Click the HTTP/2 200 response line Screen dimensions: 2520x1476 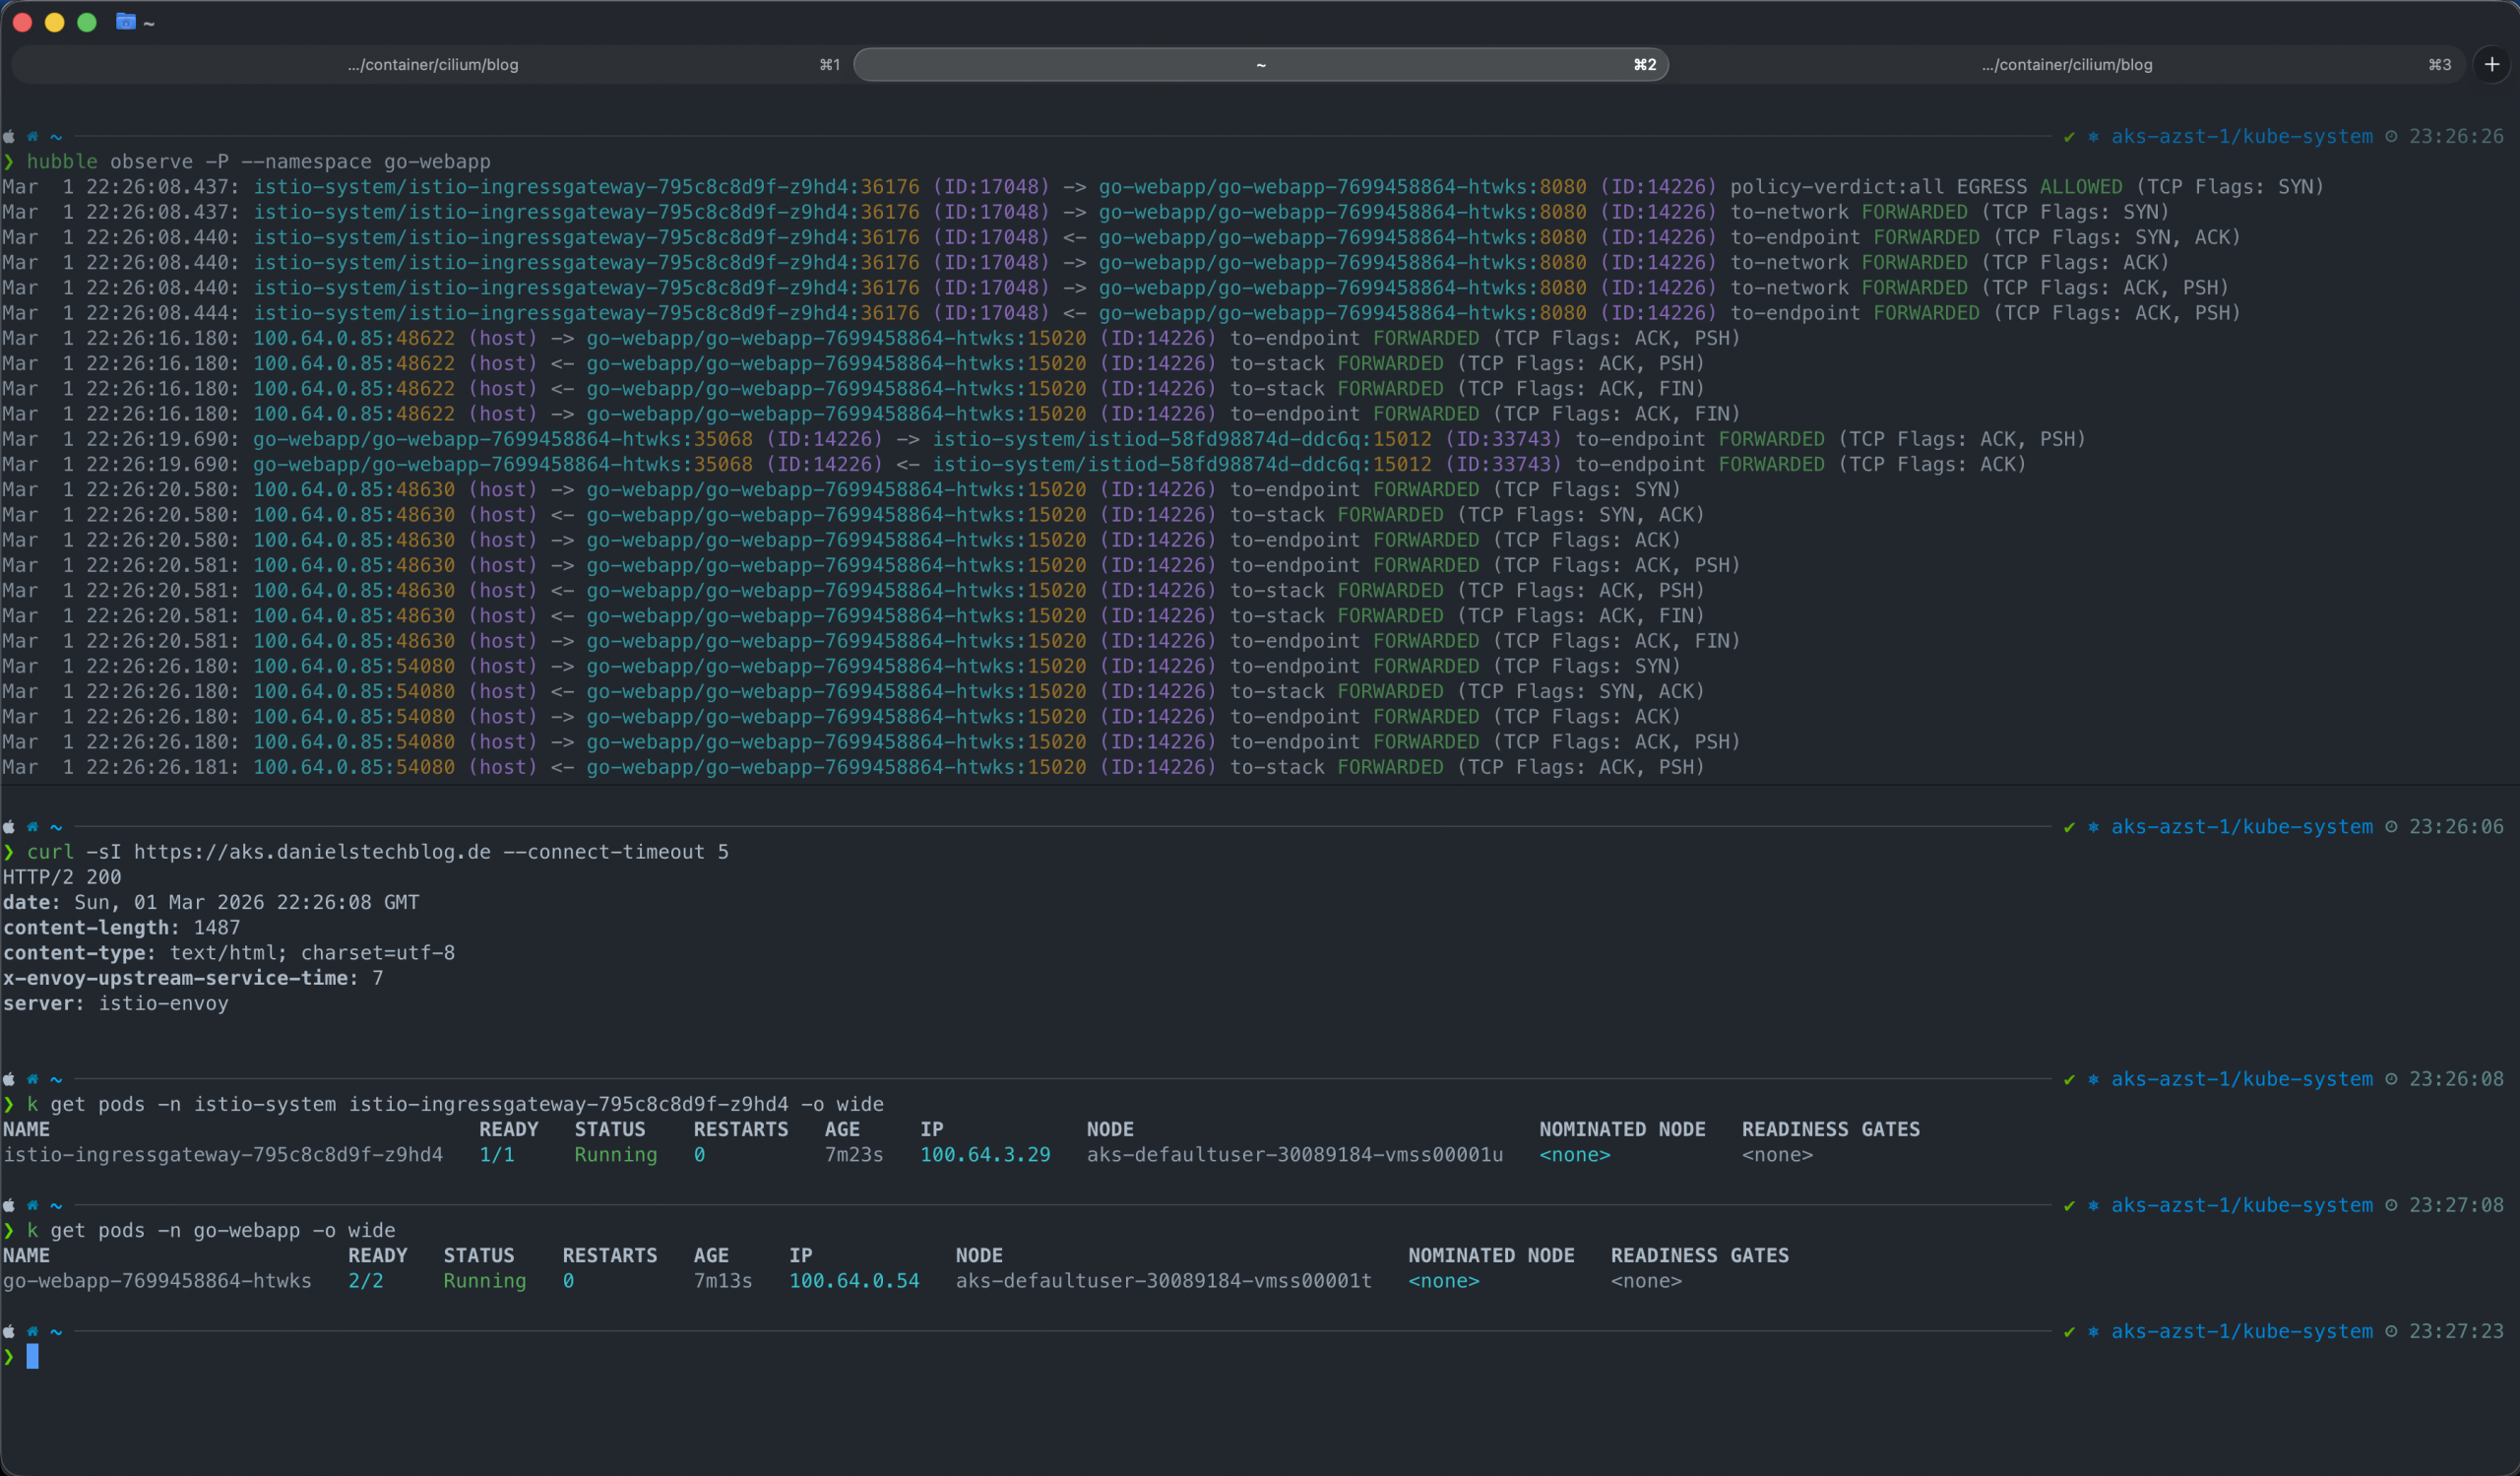coord(62,876)
